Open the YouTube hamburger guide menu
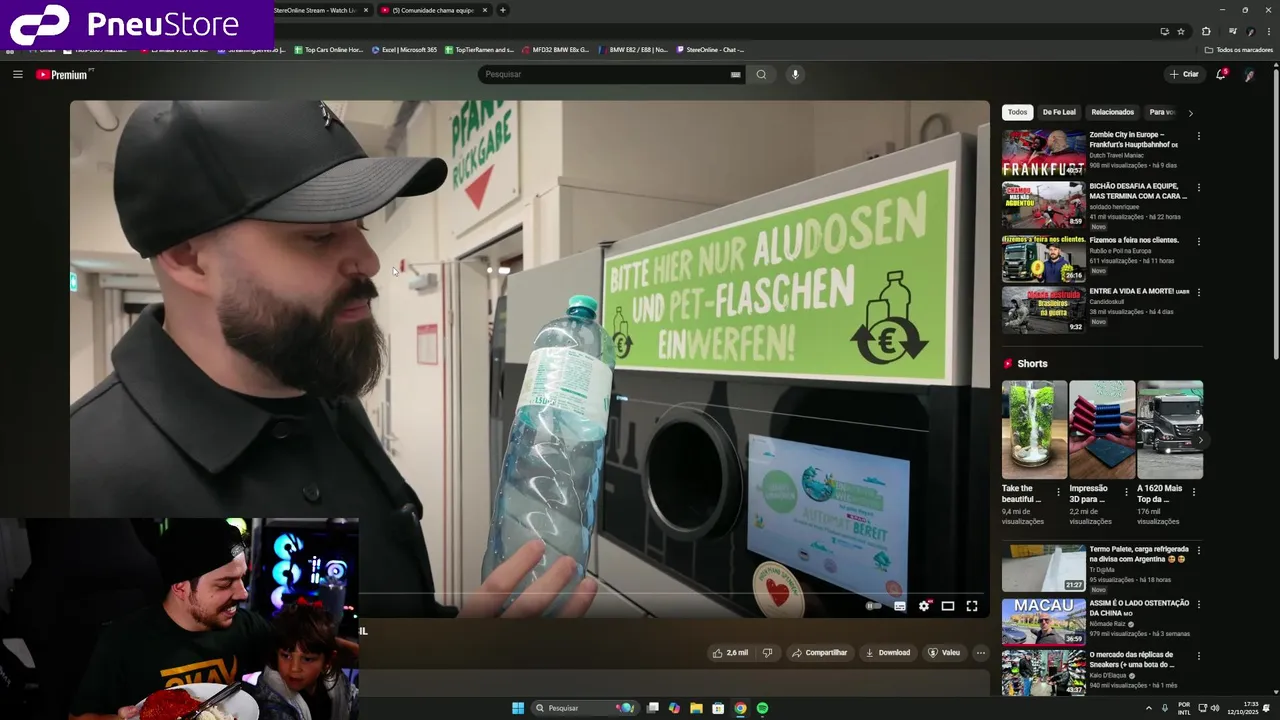 (x=17, y=74)
